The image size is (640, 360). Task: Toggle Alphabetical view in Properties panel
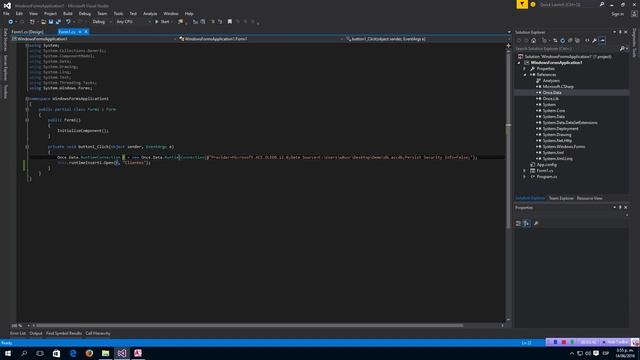(x=527, y=223)
